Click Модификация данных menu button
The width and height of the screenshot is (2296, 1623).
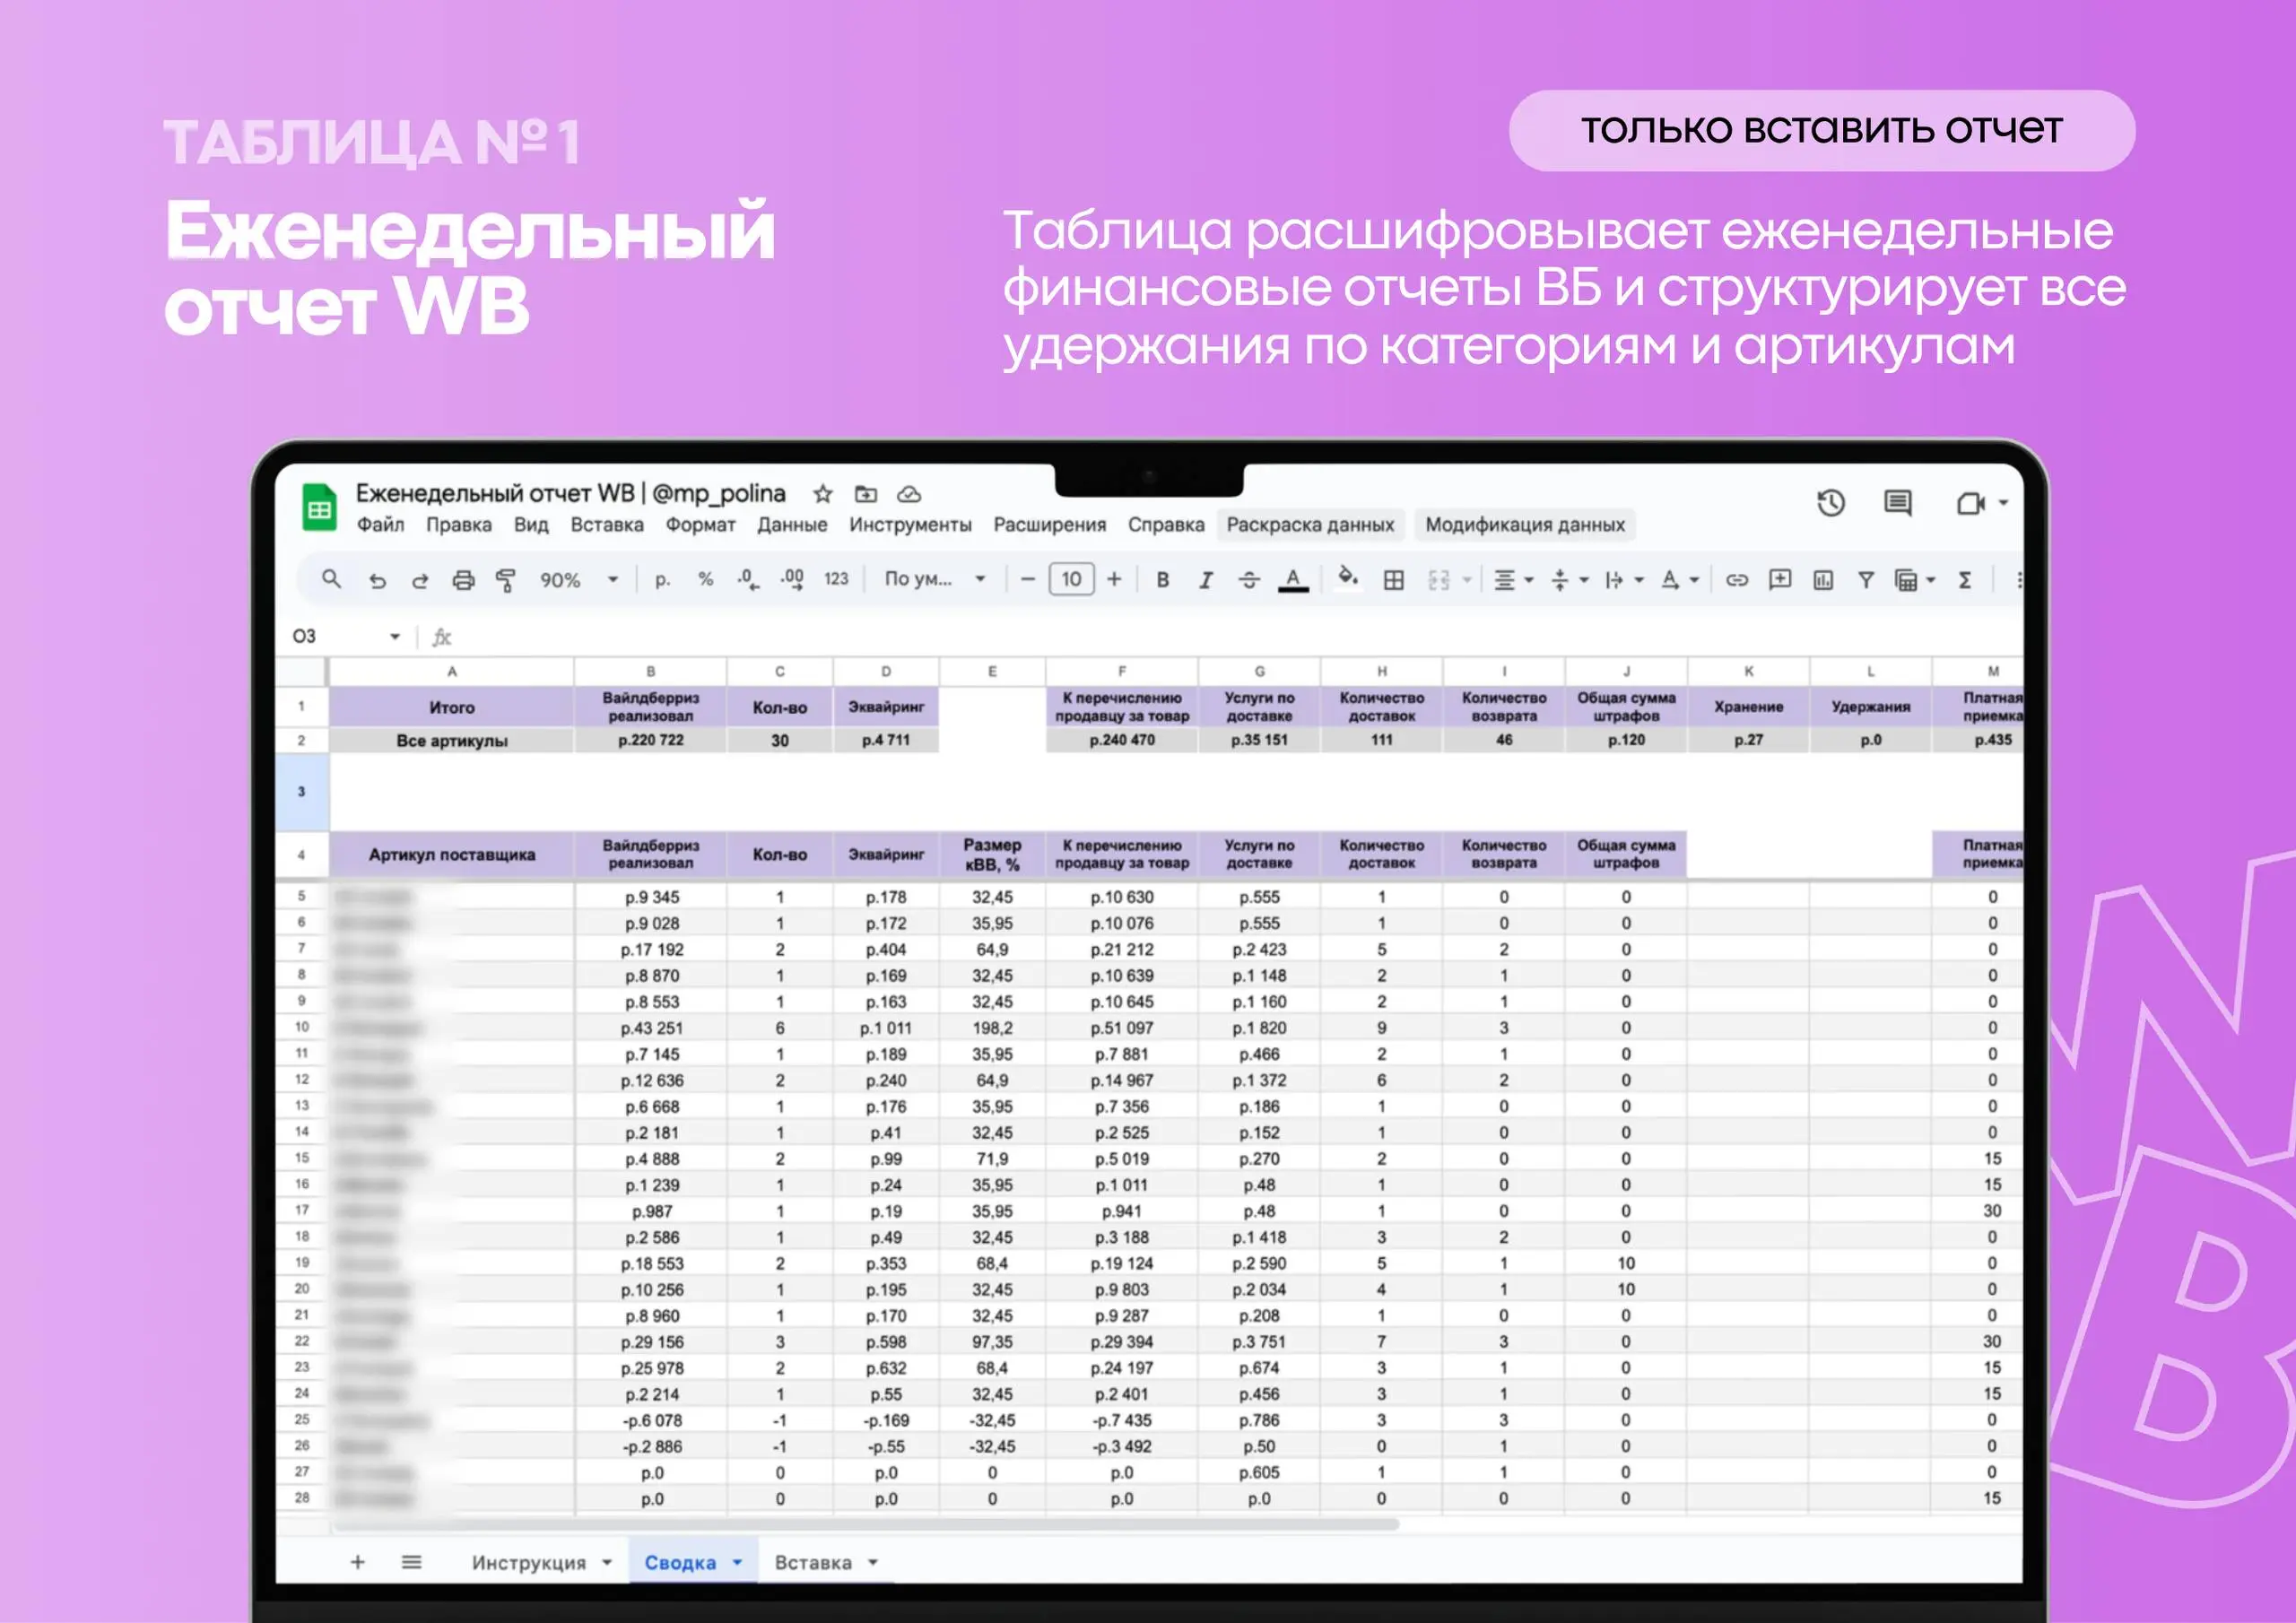(1525, 525)
